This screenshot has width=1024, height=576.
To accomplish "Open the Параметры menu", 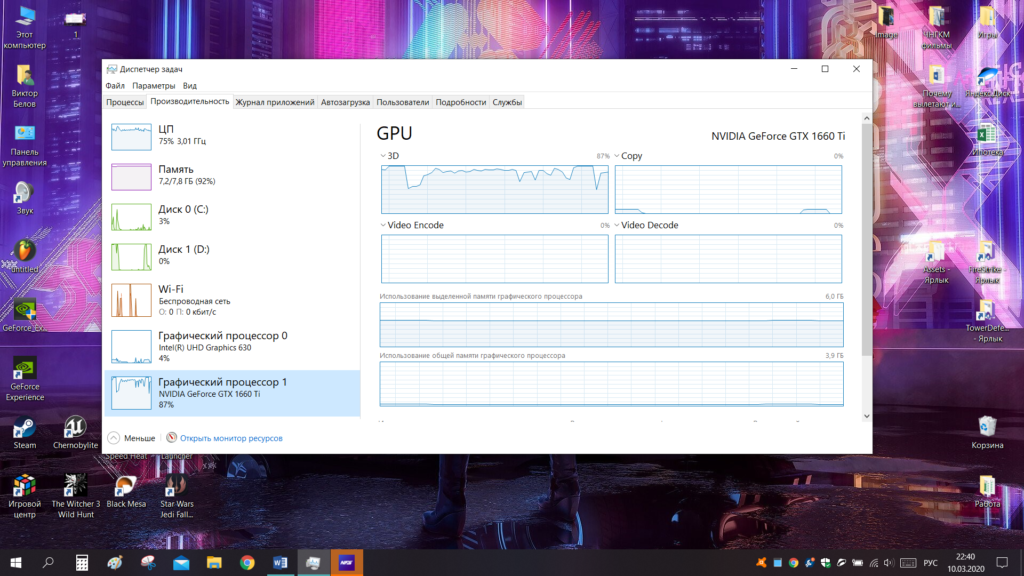I will (x=153, y=86).
